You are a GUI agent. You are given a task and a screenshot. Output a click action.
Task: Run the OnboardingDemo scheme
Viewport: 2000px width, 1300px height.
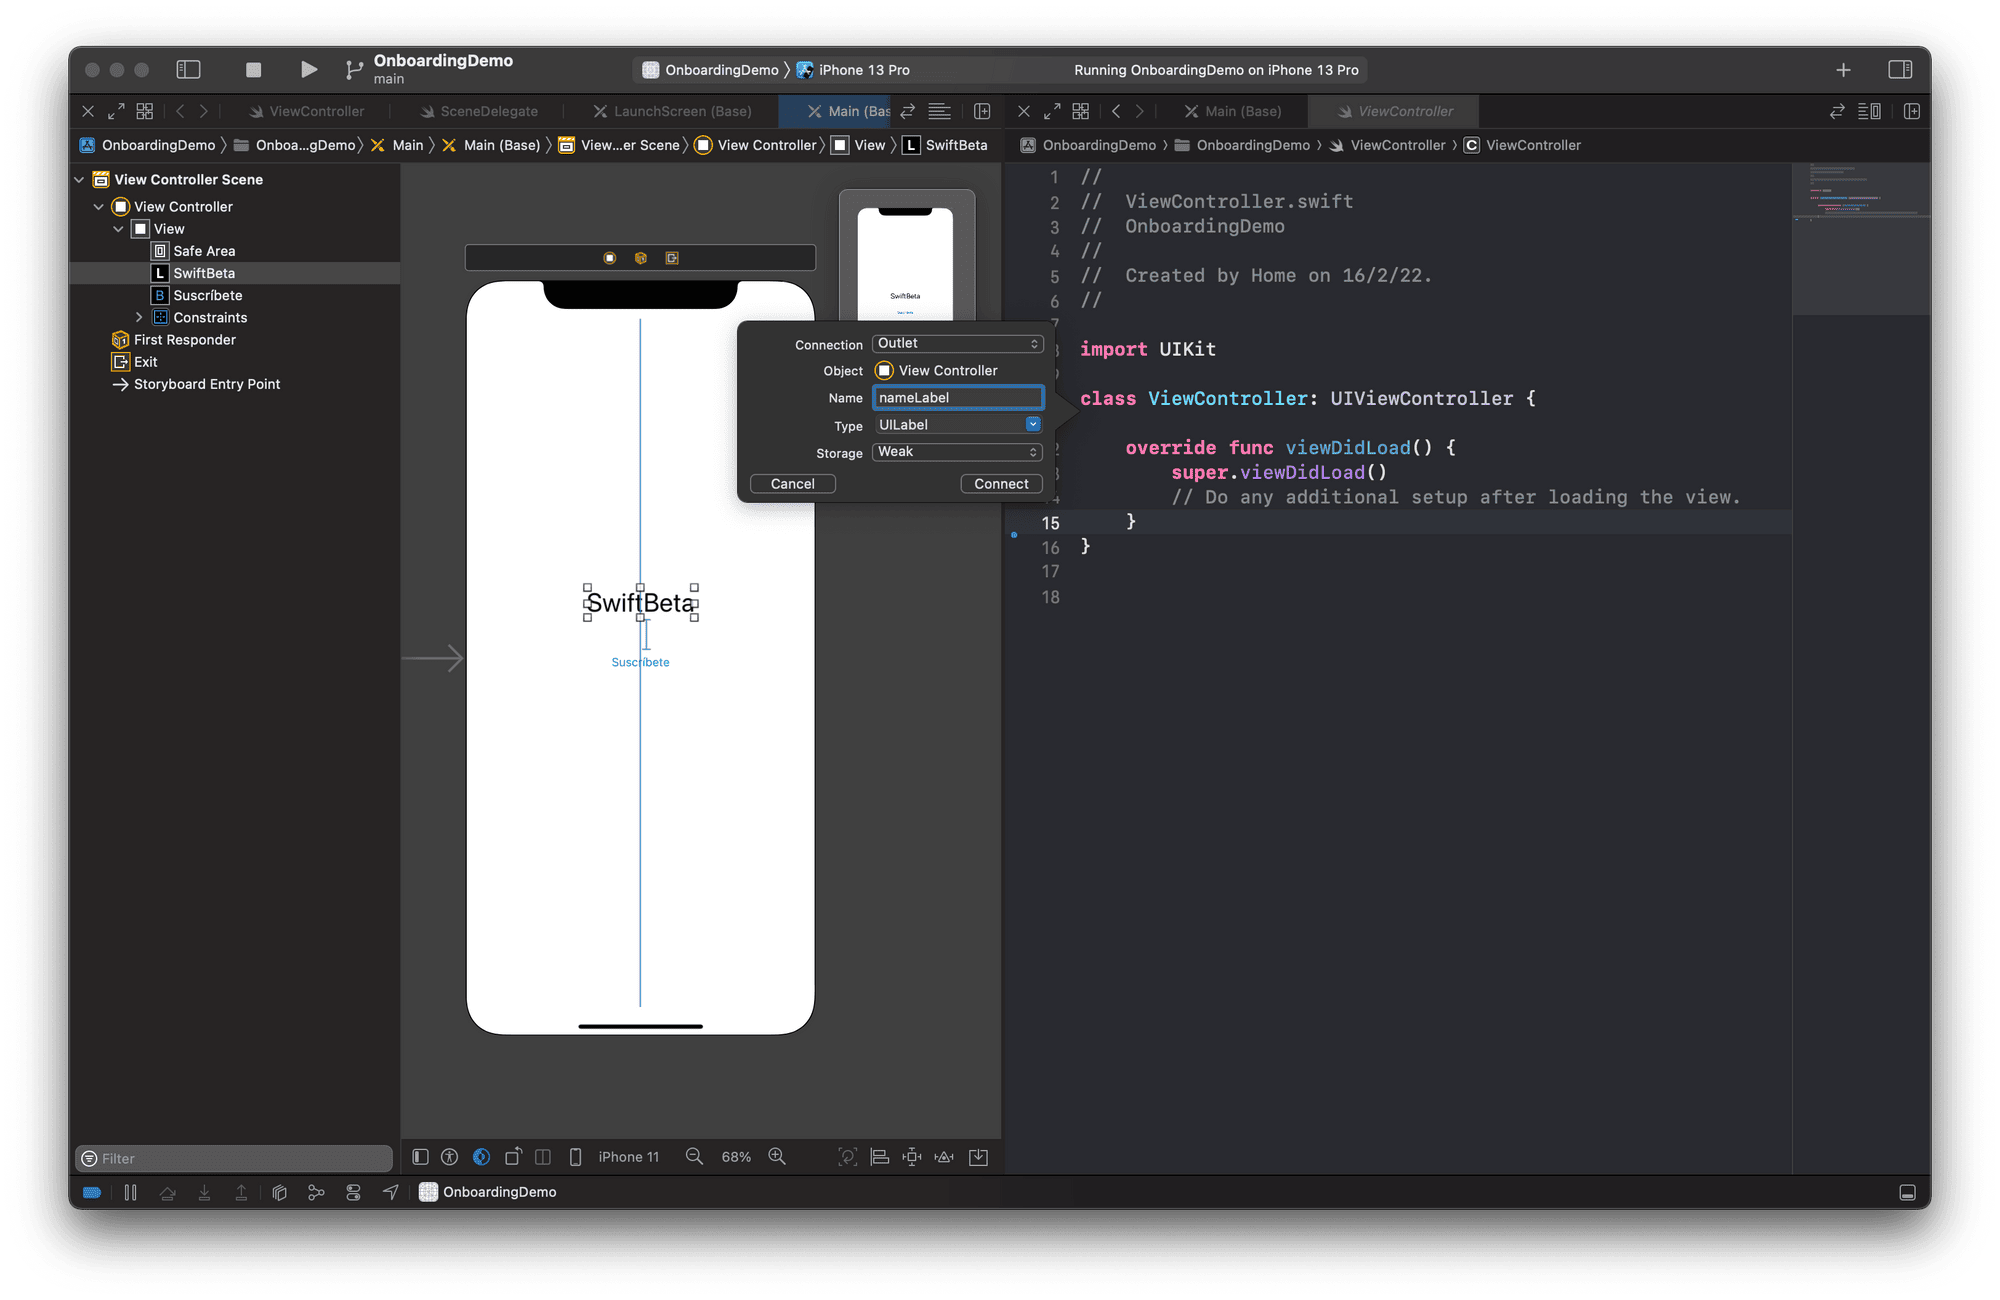(x=308, y=69)
